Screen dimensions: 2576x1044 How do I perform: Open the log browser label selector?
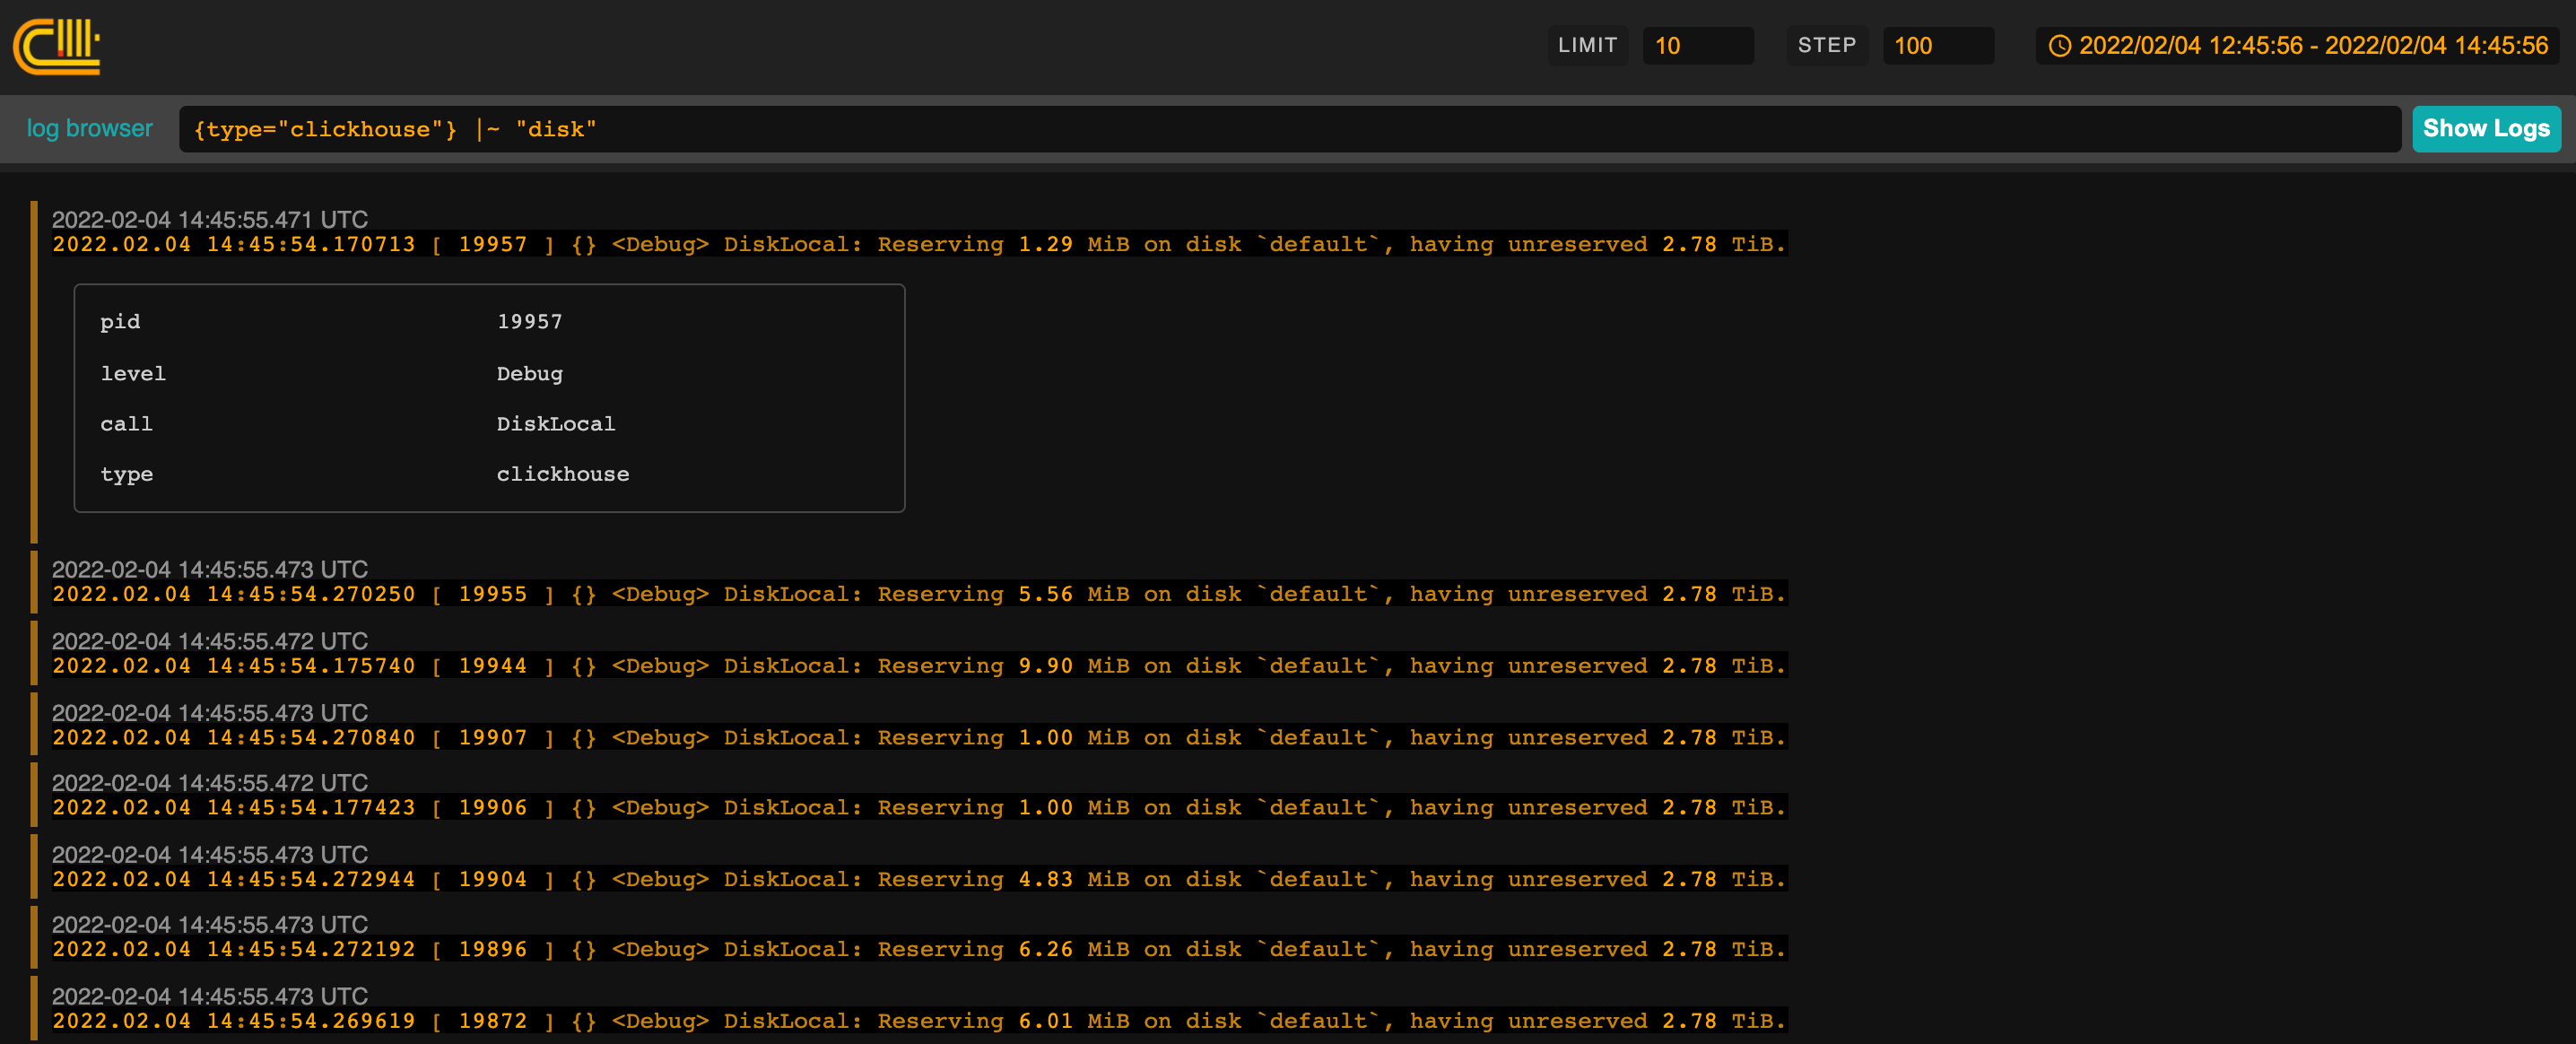point(89,128)
